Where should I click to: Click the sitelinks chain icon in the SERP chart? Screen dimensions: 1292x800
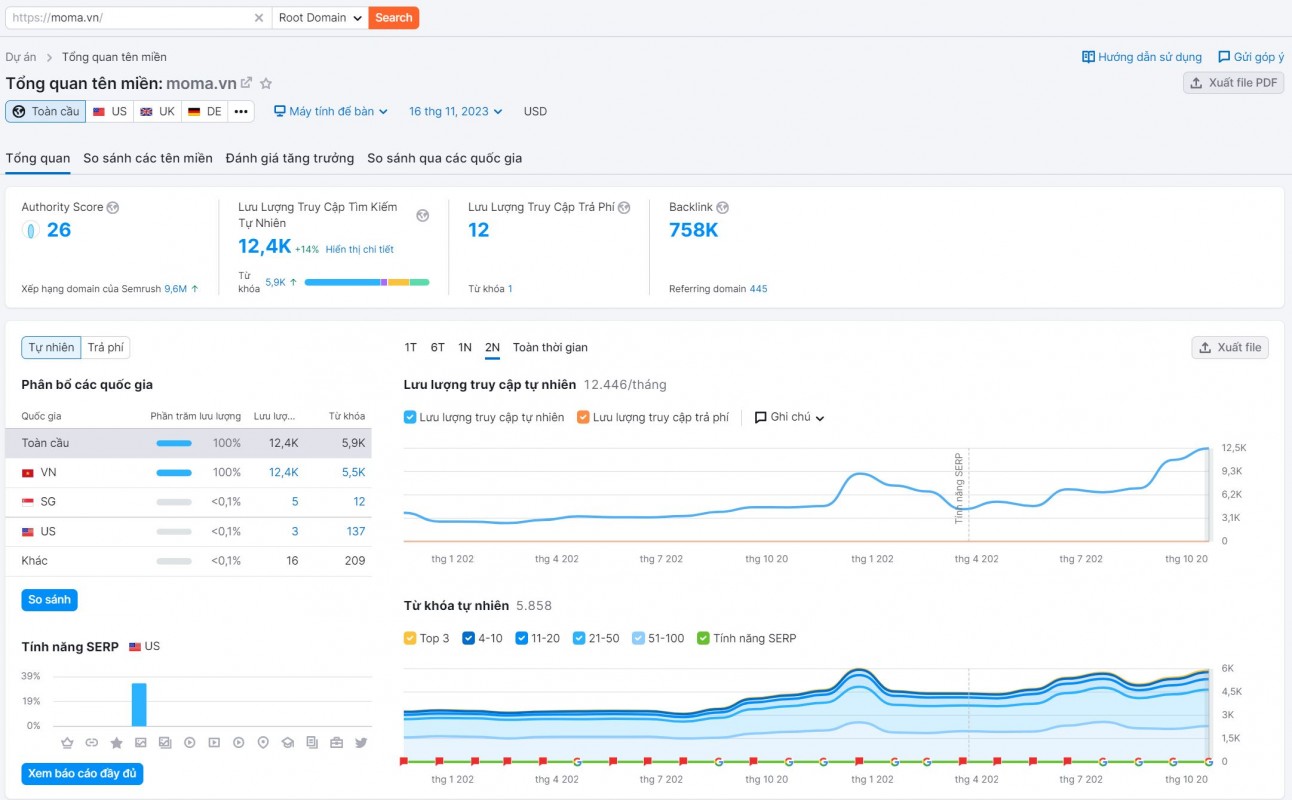92,743
